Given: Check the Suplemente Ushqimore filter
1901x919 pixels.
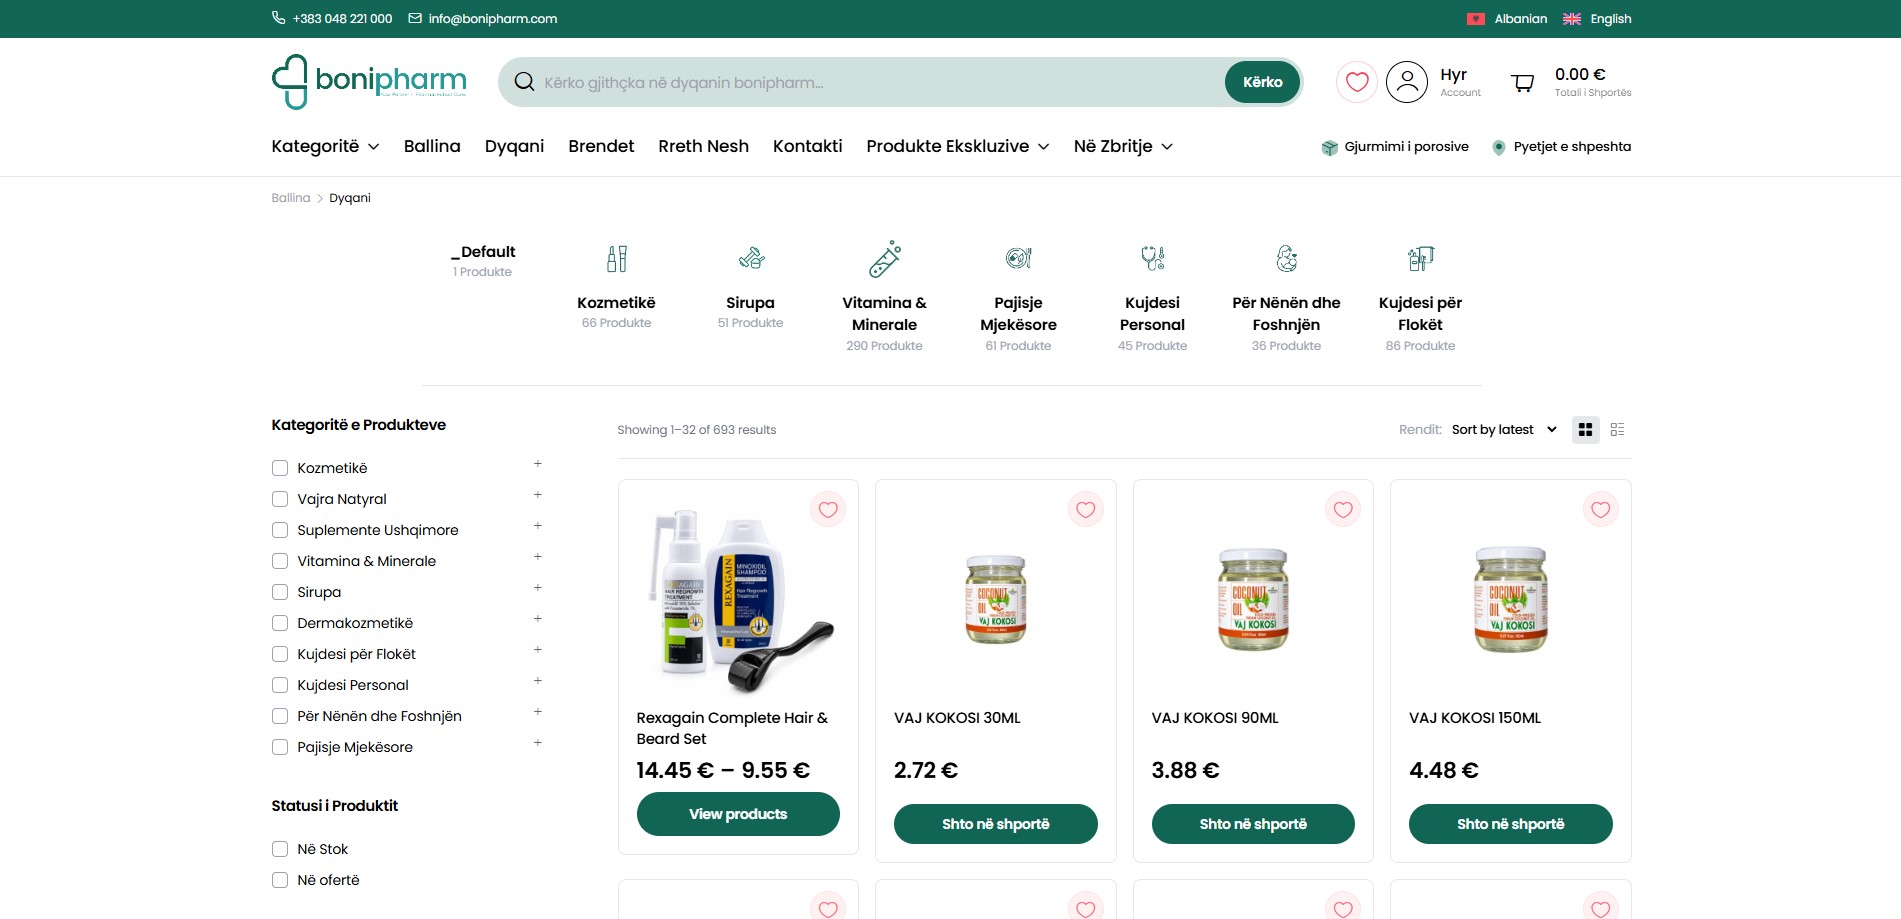Looking at the screenshot, I should [x=280, y=530].
